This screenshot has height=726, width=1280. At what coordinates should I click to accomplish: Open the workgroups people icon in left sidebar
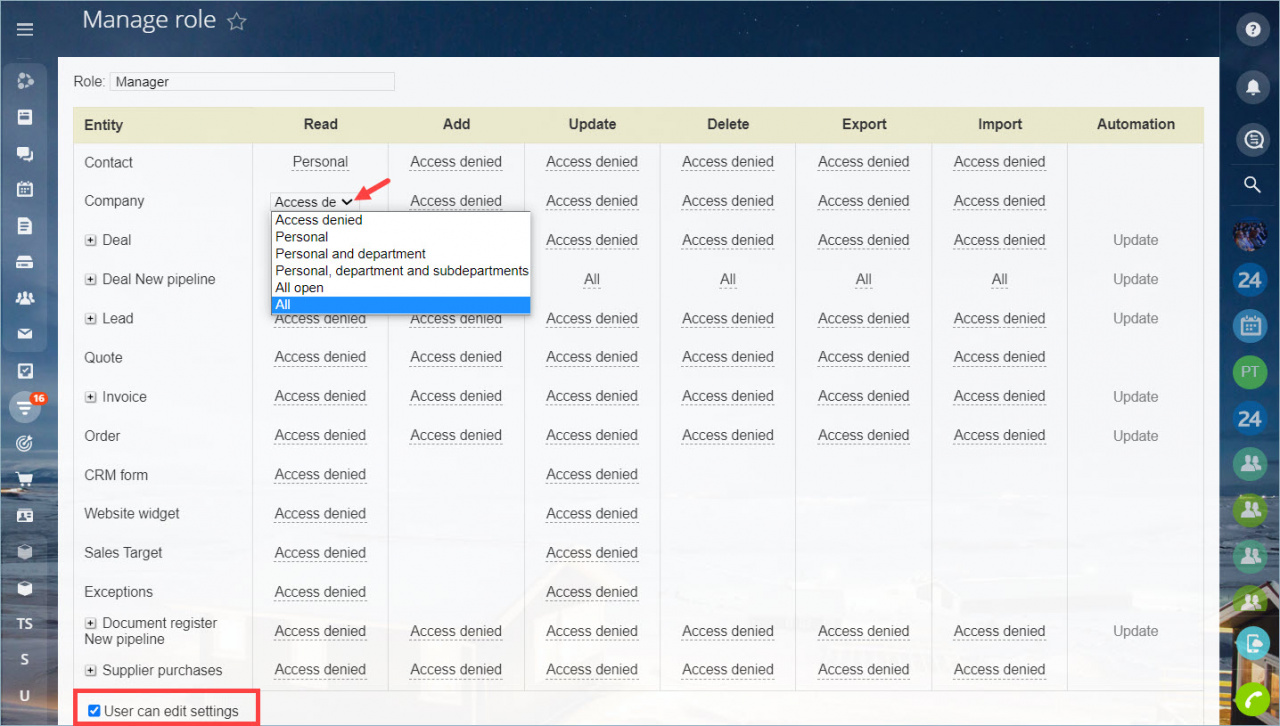[x=25, y=298]
